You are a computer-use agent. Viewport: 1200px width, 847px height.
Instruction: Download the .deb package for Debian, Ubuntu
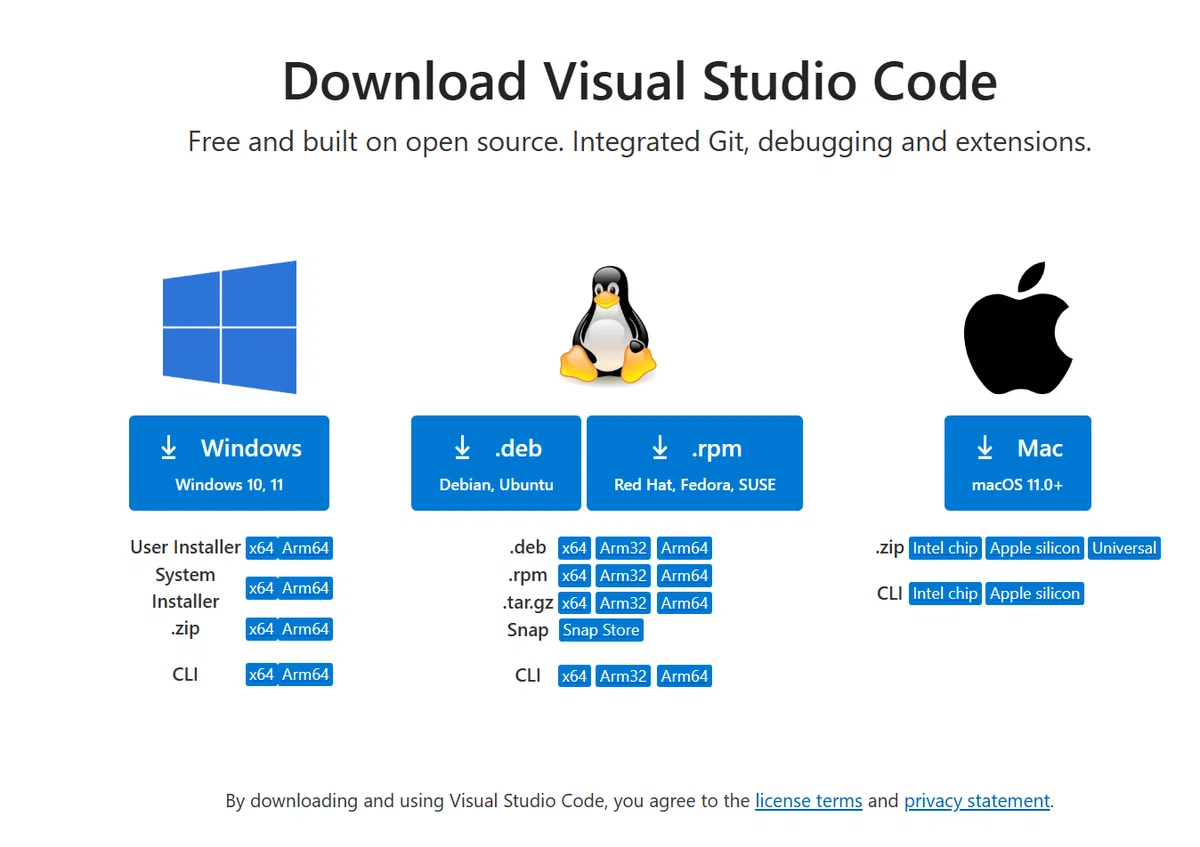pyautogui.click(x=496, y=463)
